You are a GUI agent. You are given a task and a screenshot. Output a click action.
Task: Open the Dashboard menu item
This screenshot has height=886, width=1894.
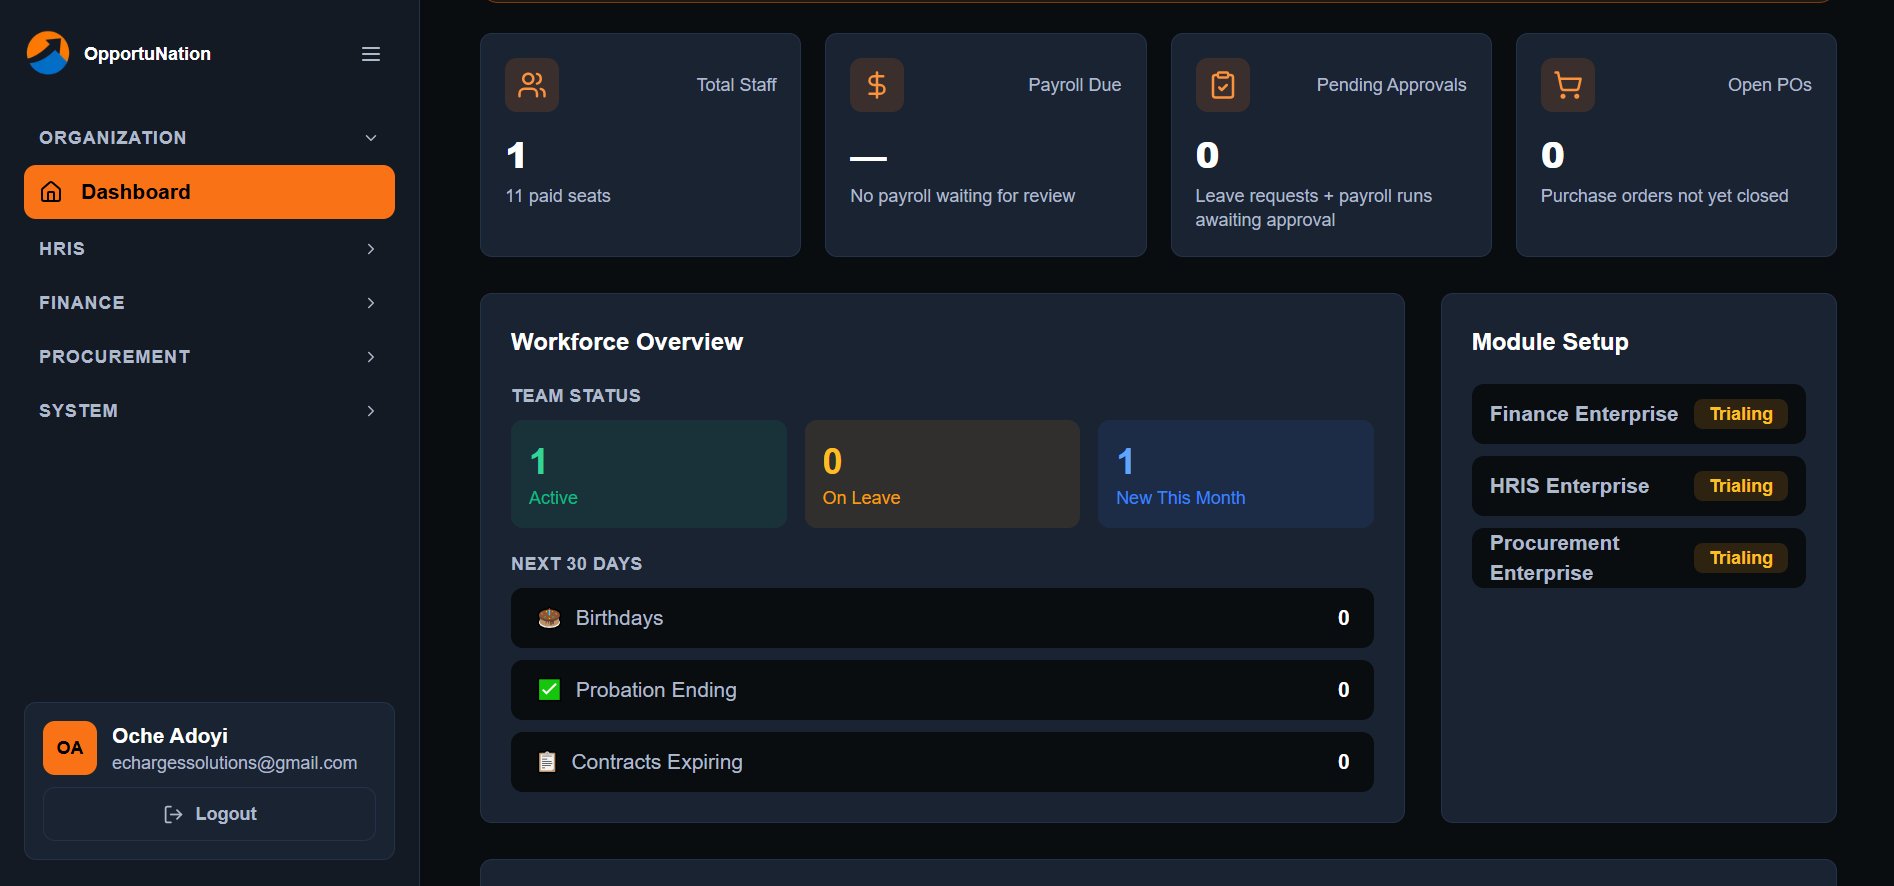point(209,192)
